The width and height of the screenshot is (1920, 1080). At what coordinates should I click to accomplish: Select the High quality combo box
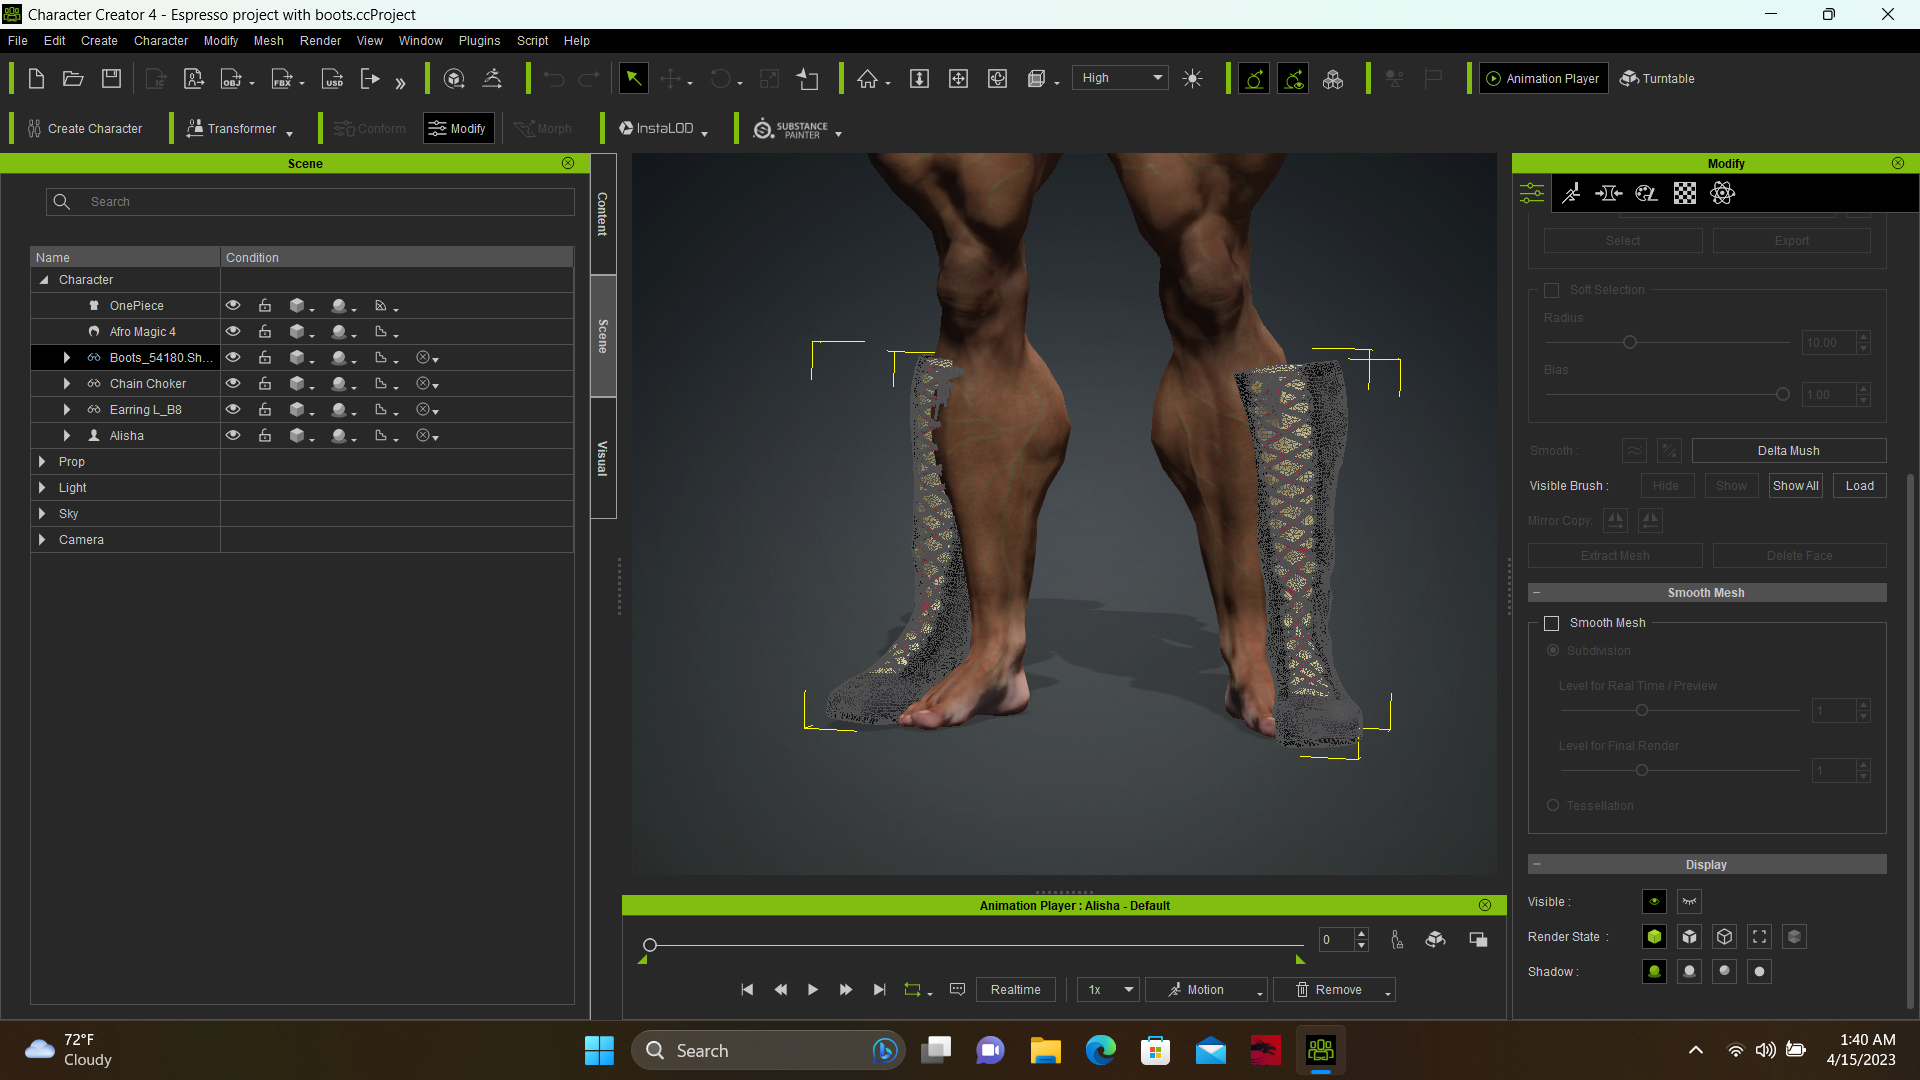point(1121,78)
